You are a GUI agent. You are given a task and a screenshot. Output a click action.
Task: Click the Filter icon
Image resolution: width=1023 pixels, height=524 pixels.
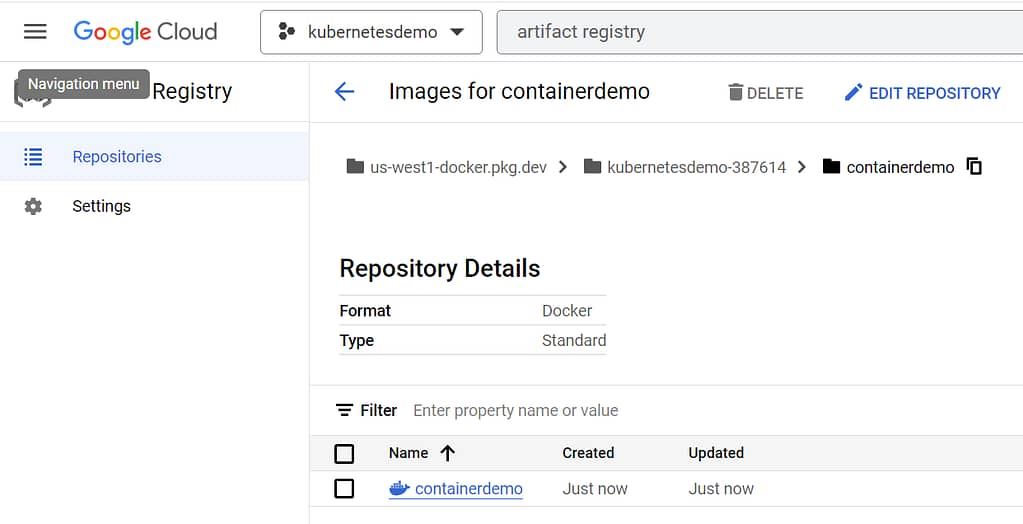[344, 410]
